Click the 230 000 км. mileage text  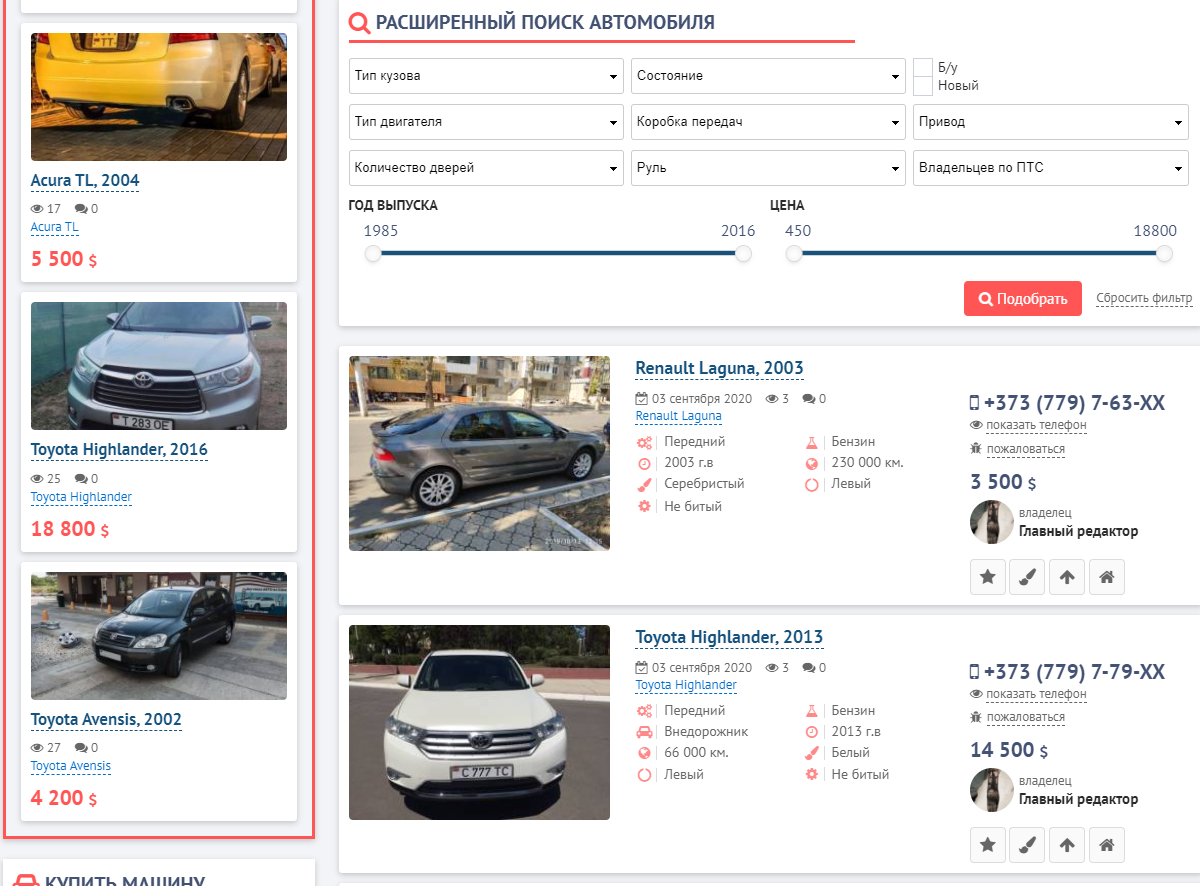point(867,463)
